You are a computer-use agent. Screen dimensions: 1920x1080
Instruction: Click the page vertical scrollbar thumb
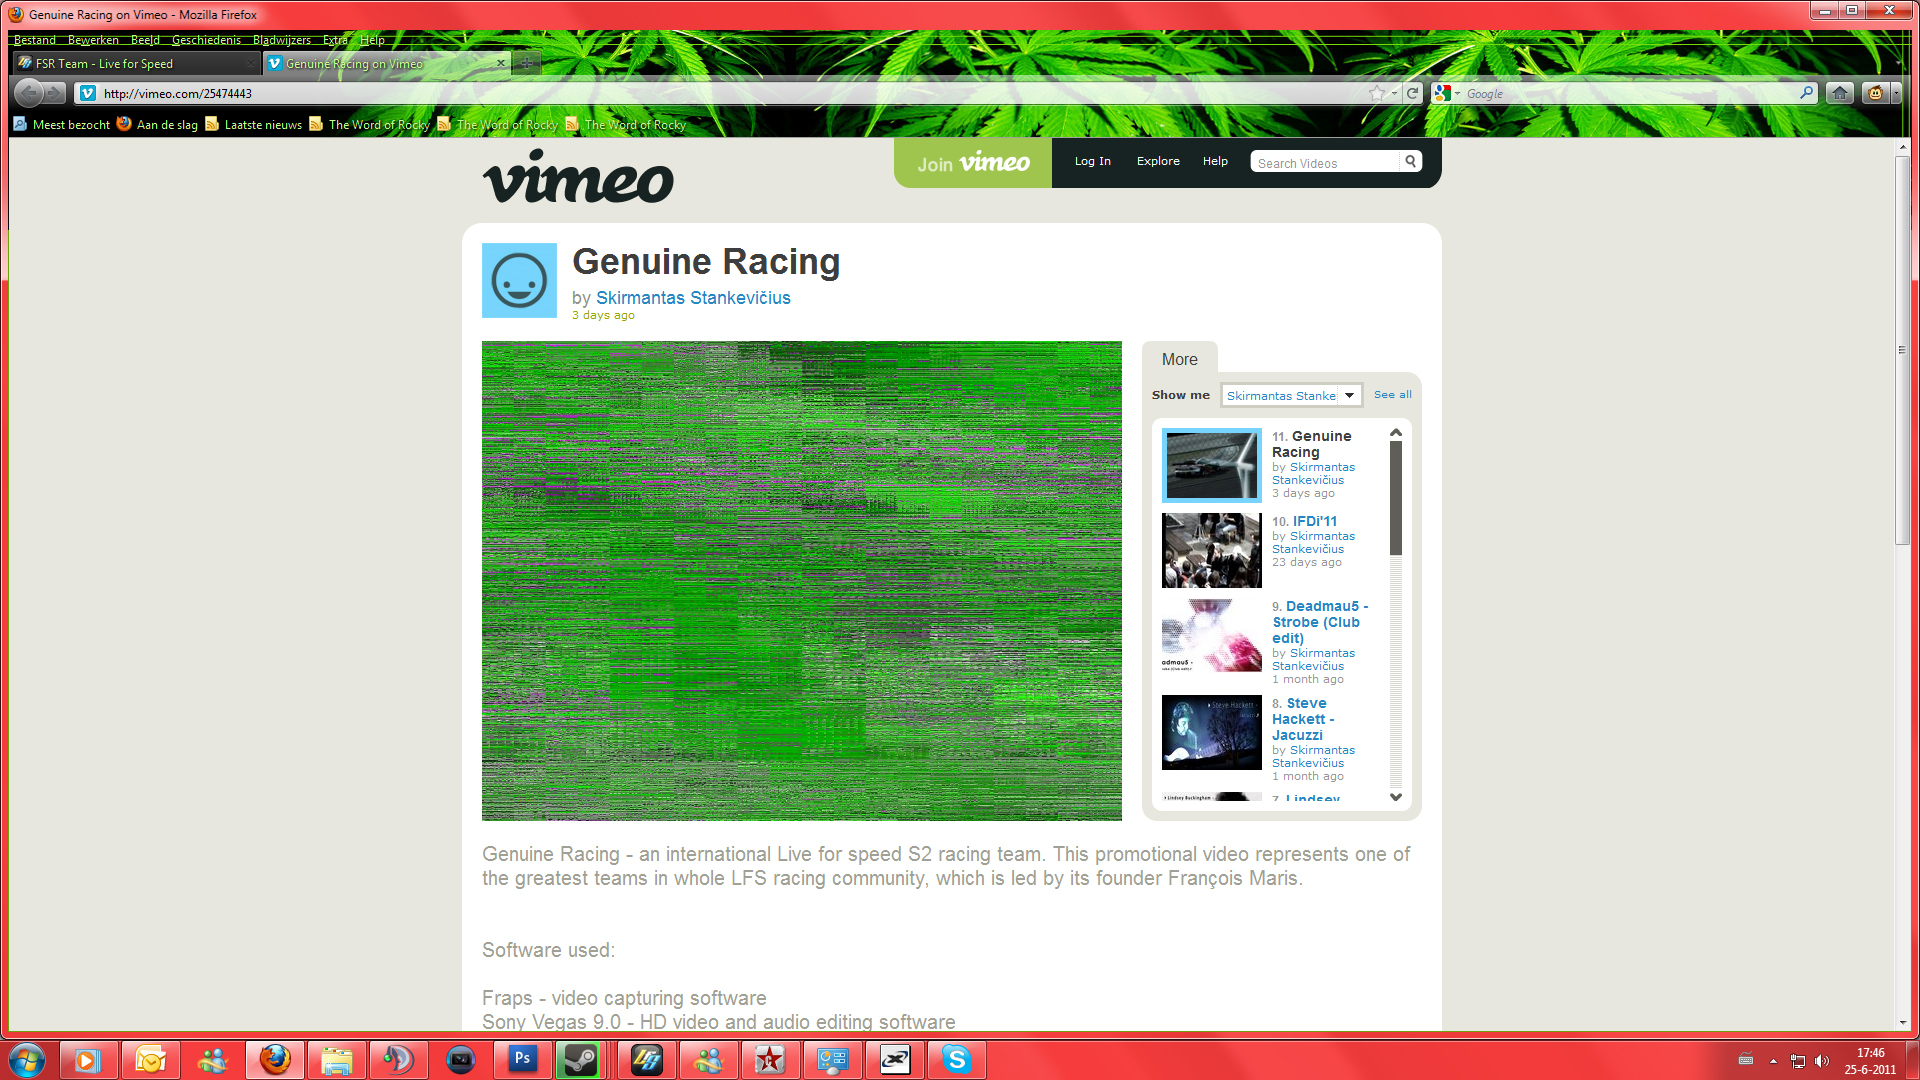point(1902,350)
